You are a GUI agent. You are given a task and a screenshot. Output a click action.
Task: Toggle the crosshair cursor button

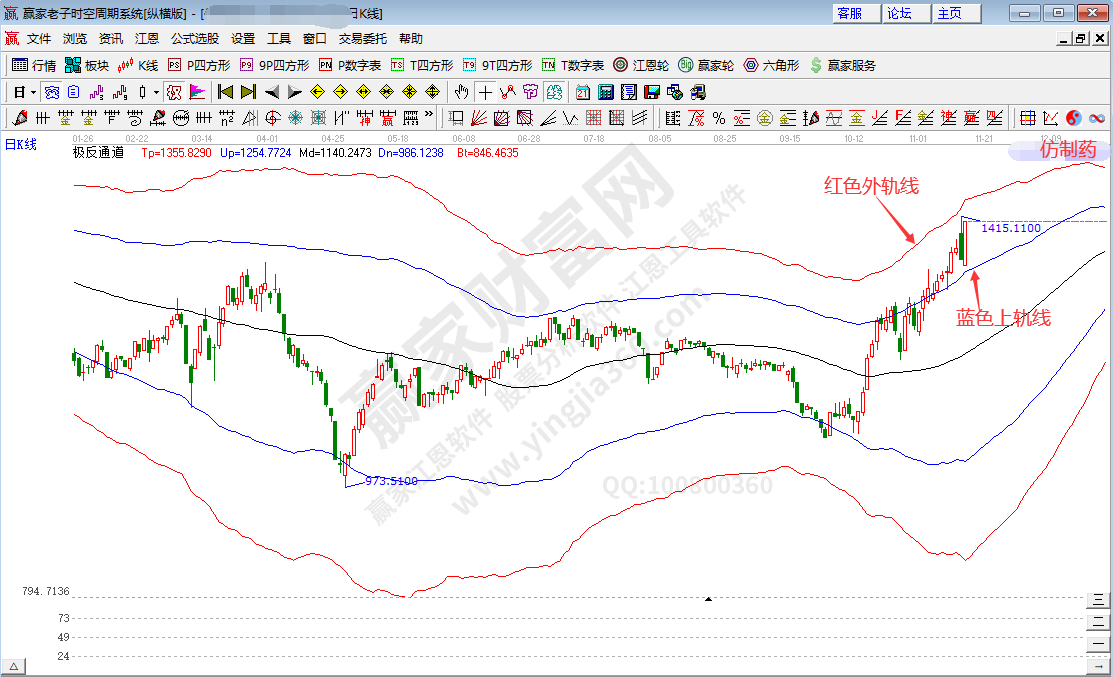tap(485, 92)
